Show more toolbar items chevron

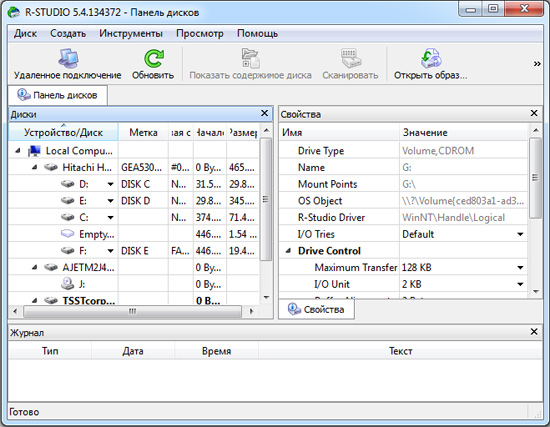tap(537, 64)
